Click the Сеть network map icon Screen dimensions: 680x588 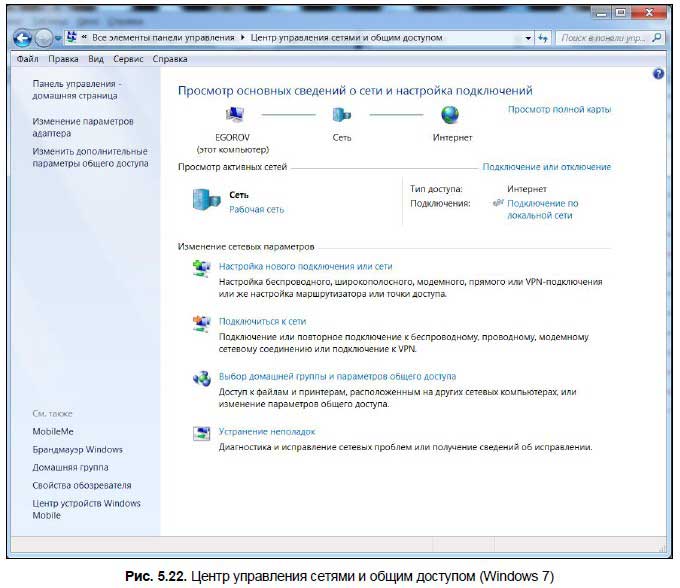pyautogui.click(x=342, y=115)
